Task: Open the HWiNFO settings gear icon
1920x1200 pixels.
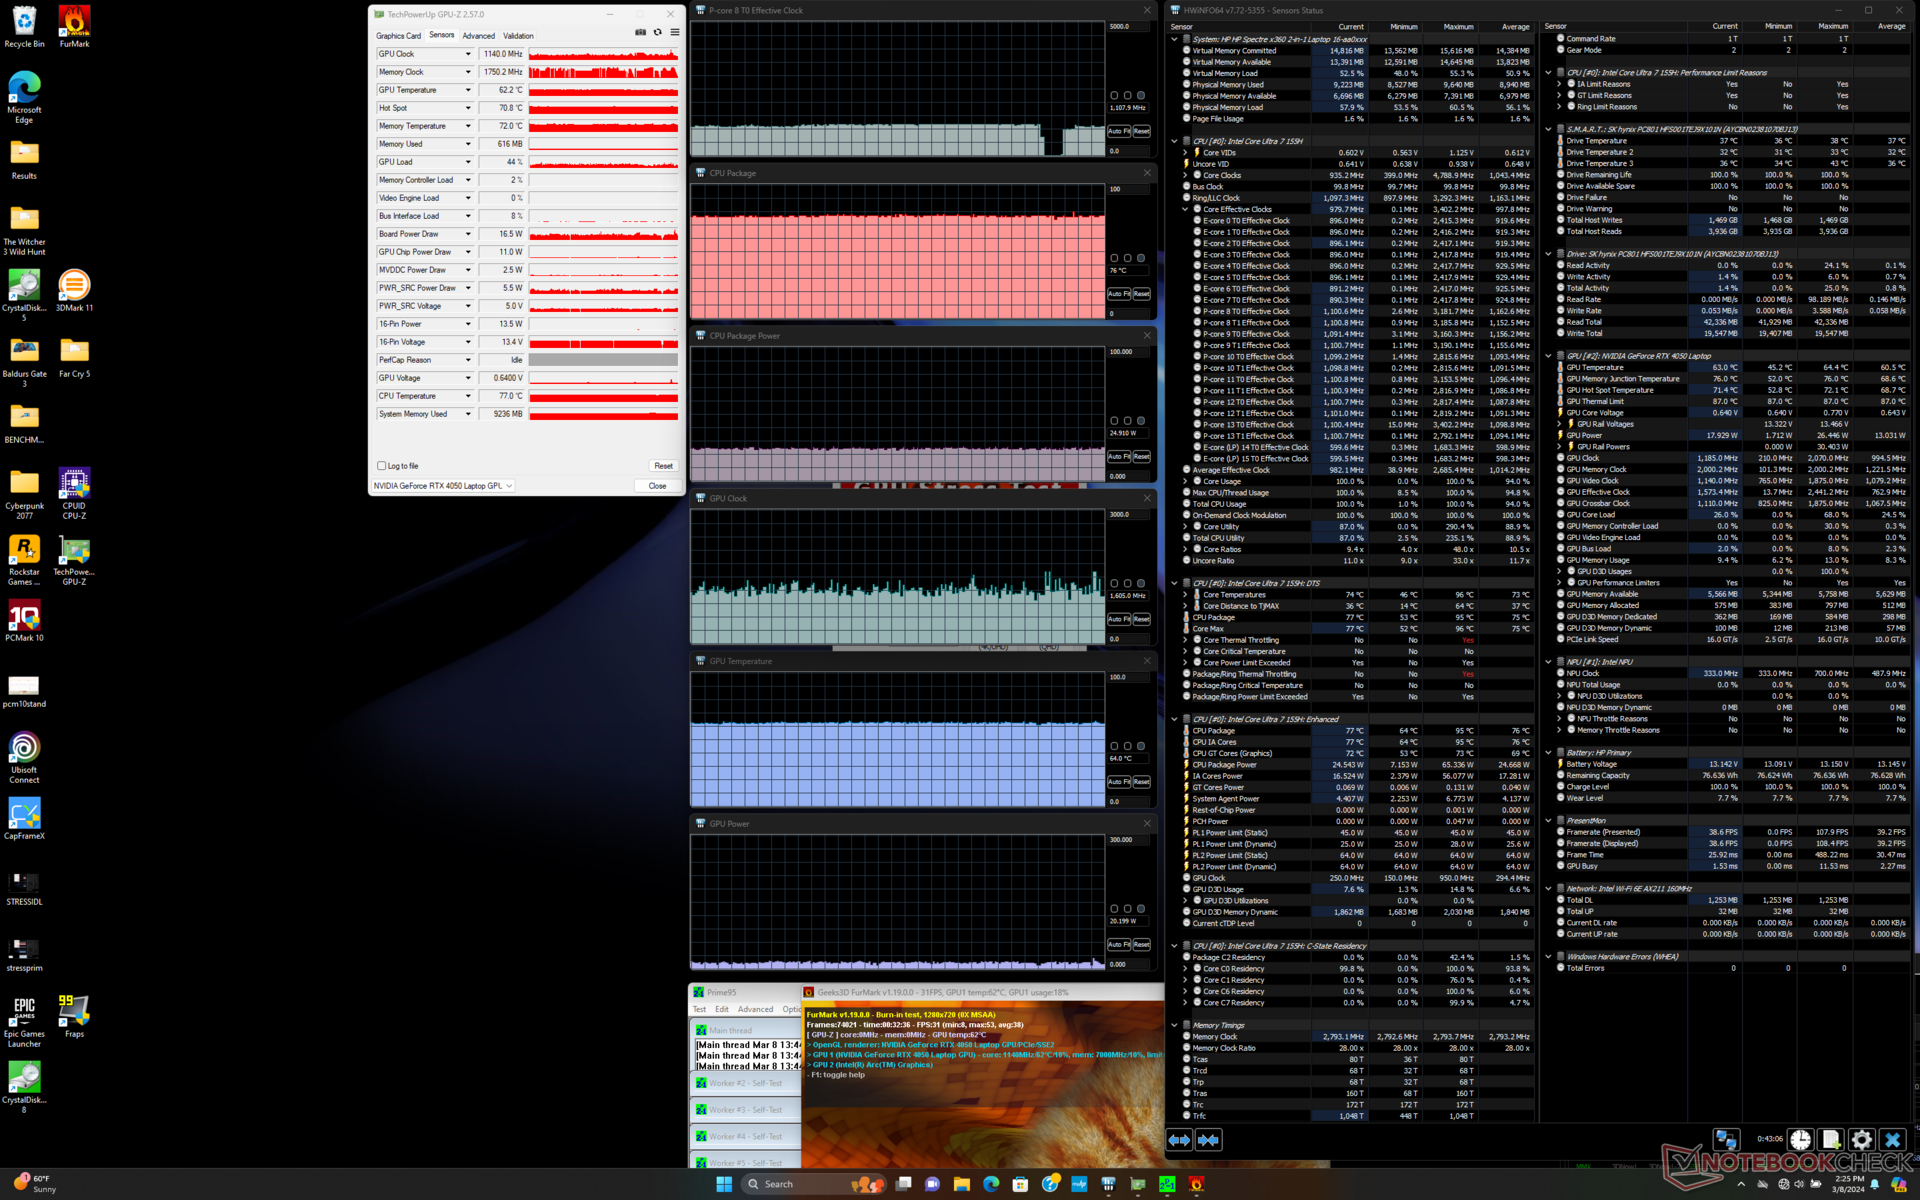Action: (1861, 1140)
